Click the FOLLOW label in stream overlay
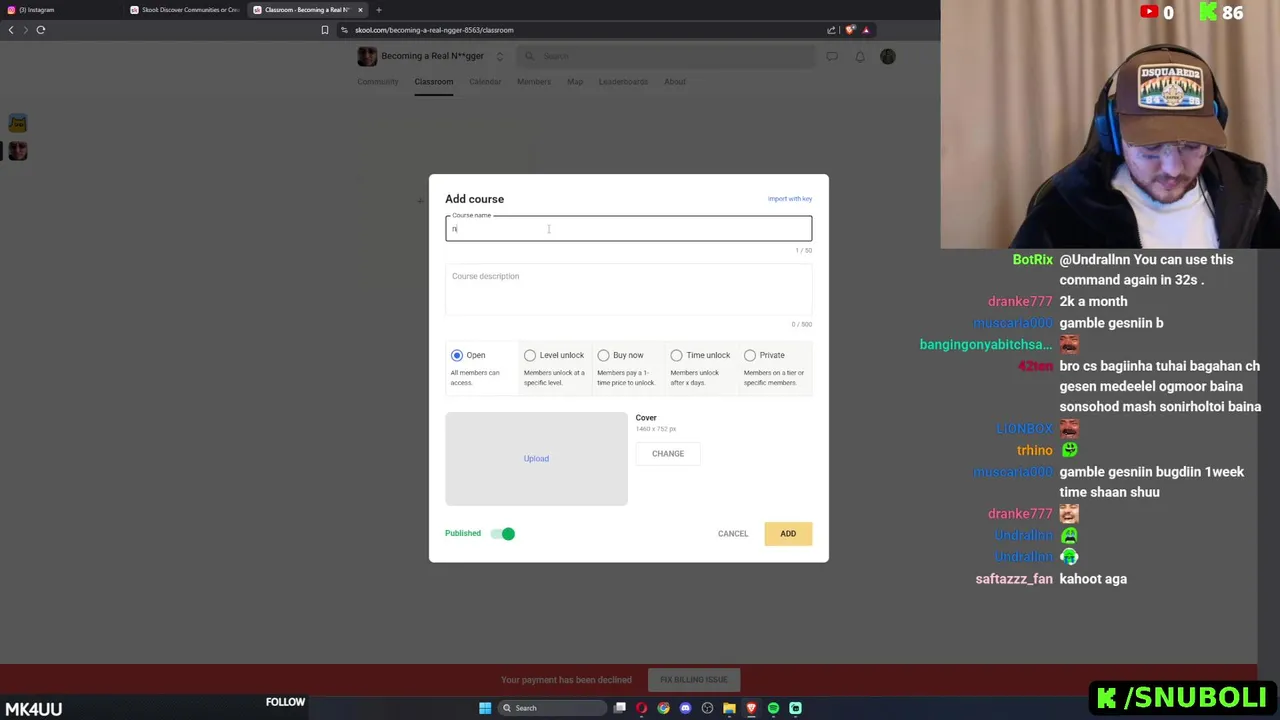The image size is (1280, 720). click(285, 702)
